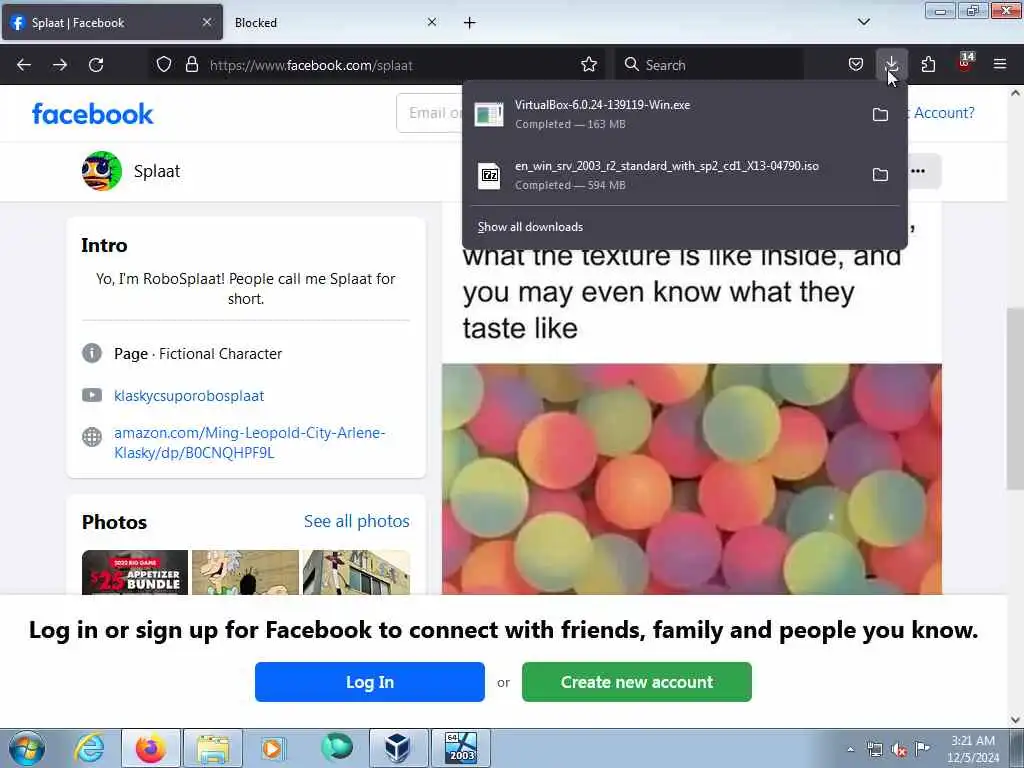
Task: Open Splaat profile avatar picture
Action: (x=102, y=171)
